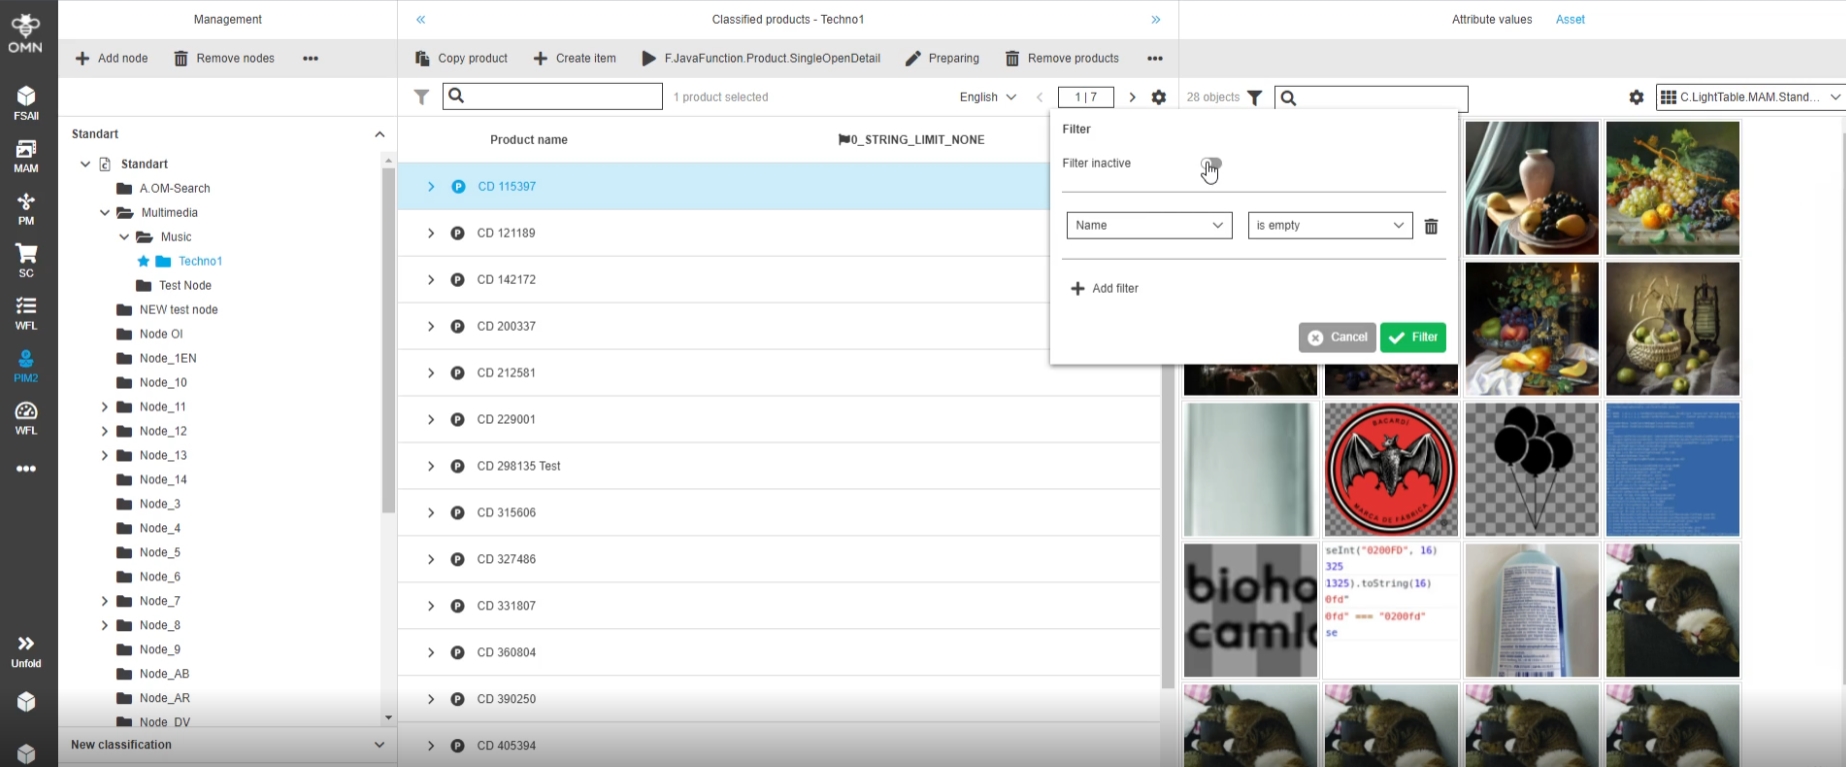Click the classification tree vertical scrollbar

pyautogui.click(x=388, y=340)
